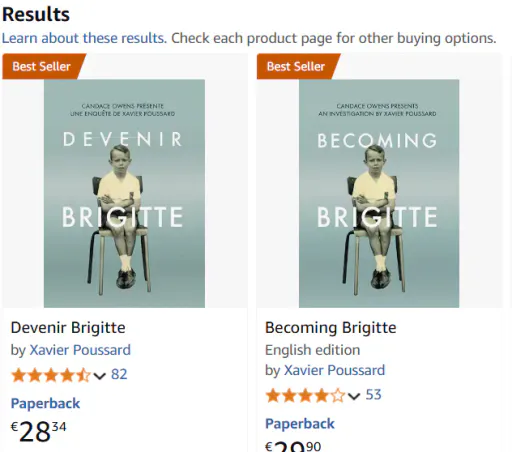Open the 82 reviews count link

(119, 374)
